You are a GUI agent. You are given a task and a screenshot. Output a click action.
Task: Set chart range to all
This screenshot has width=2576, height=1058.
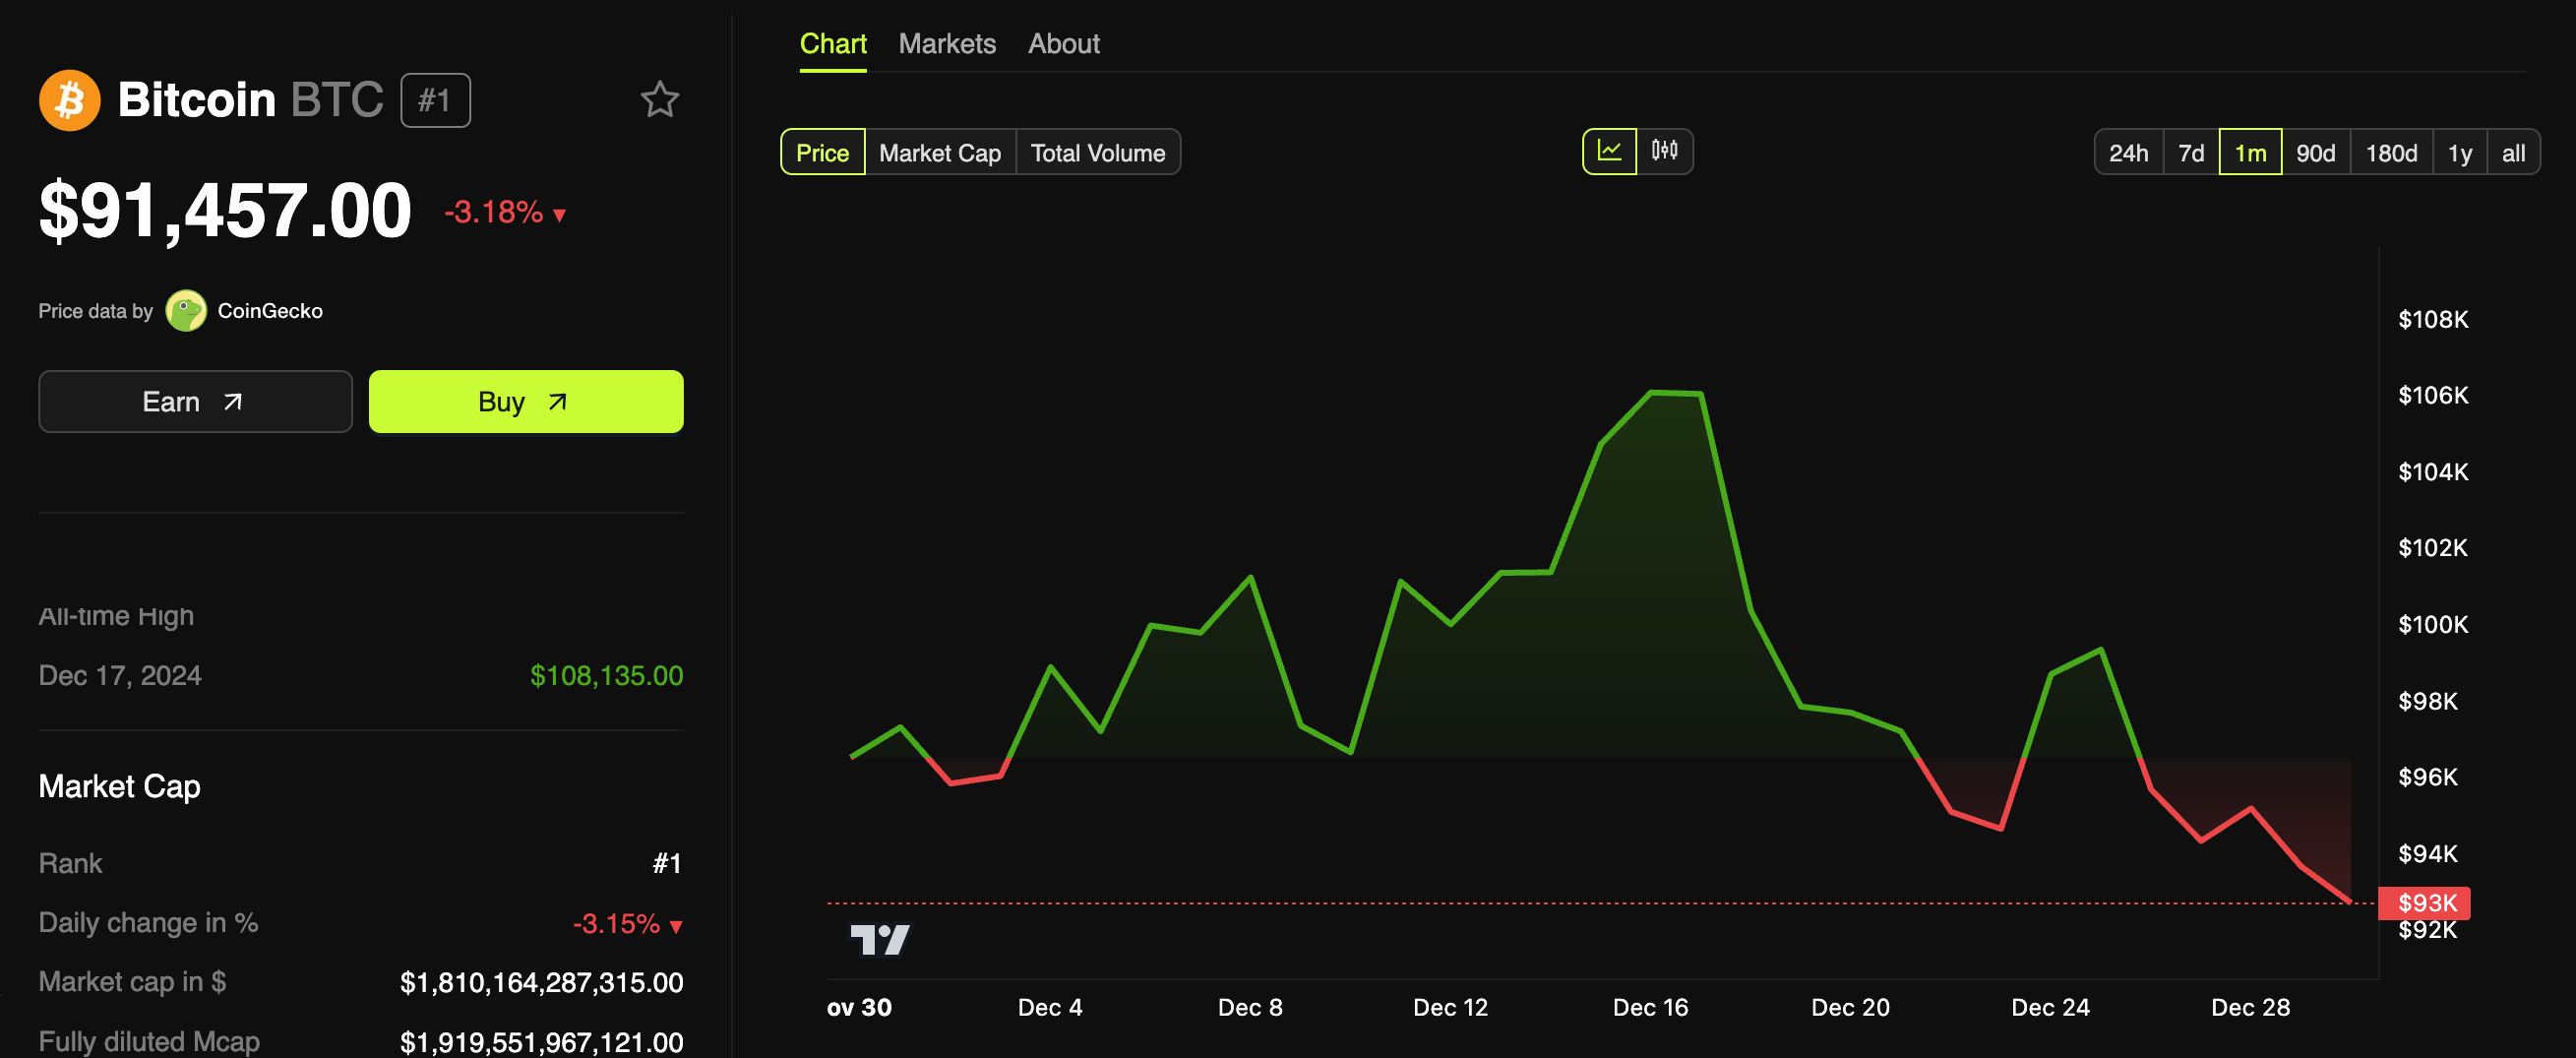click(x=2513, y=153)
